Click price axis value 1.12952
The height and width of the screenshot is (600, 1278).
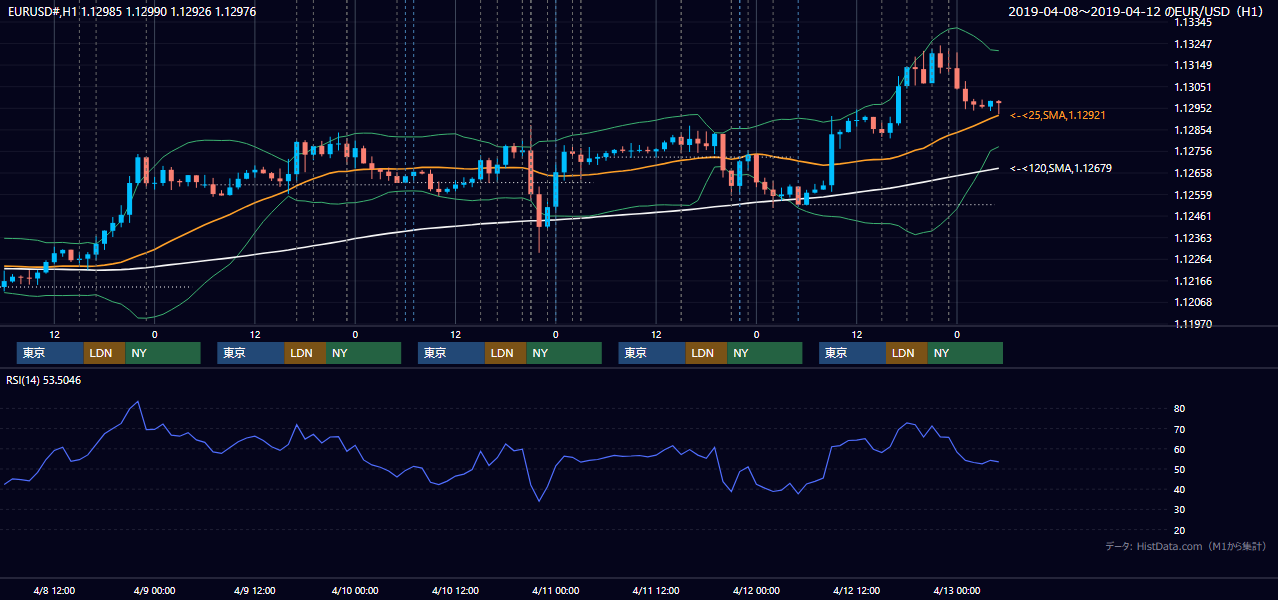click(1193, 108)
